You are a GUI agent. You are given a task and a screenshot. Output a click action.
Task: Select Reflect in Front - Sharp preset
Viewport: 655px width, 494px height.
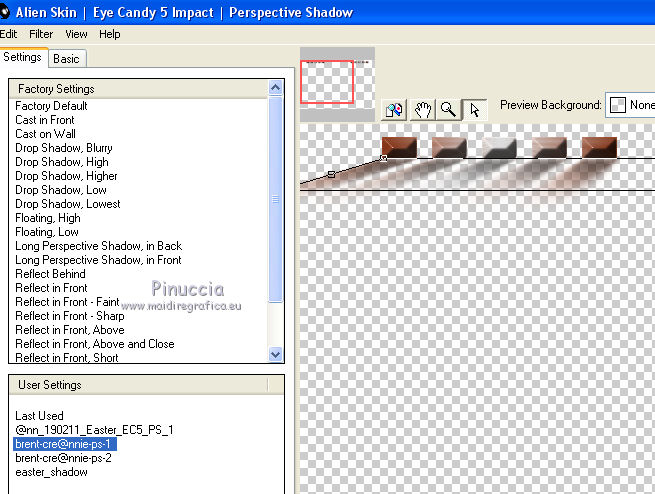point(70,316)
